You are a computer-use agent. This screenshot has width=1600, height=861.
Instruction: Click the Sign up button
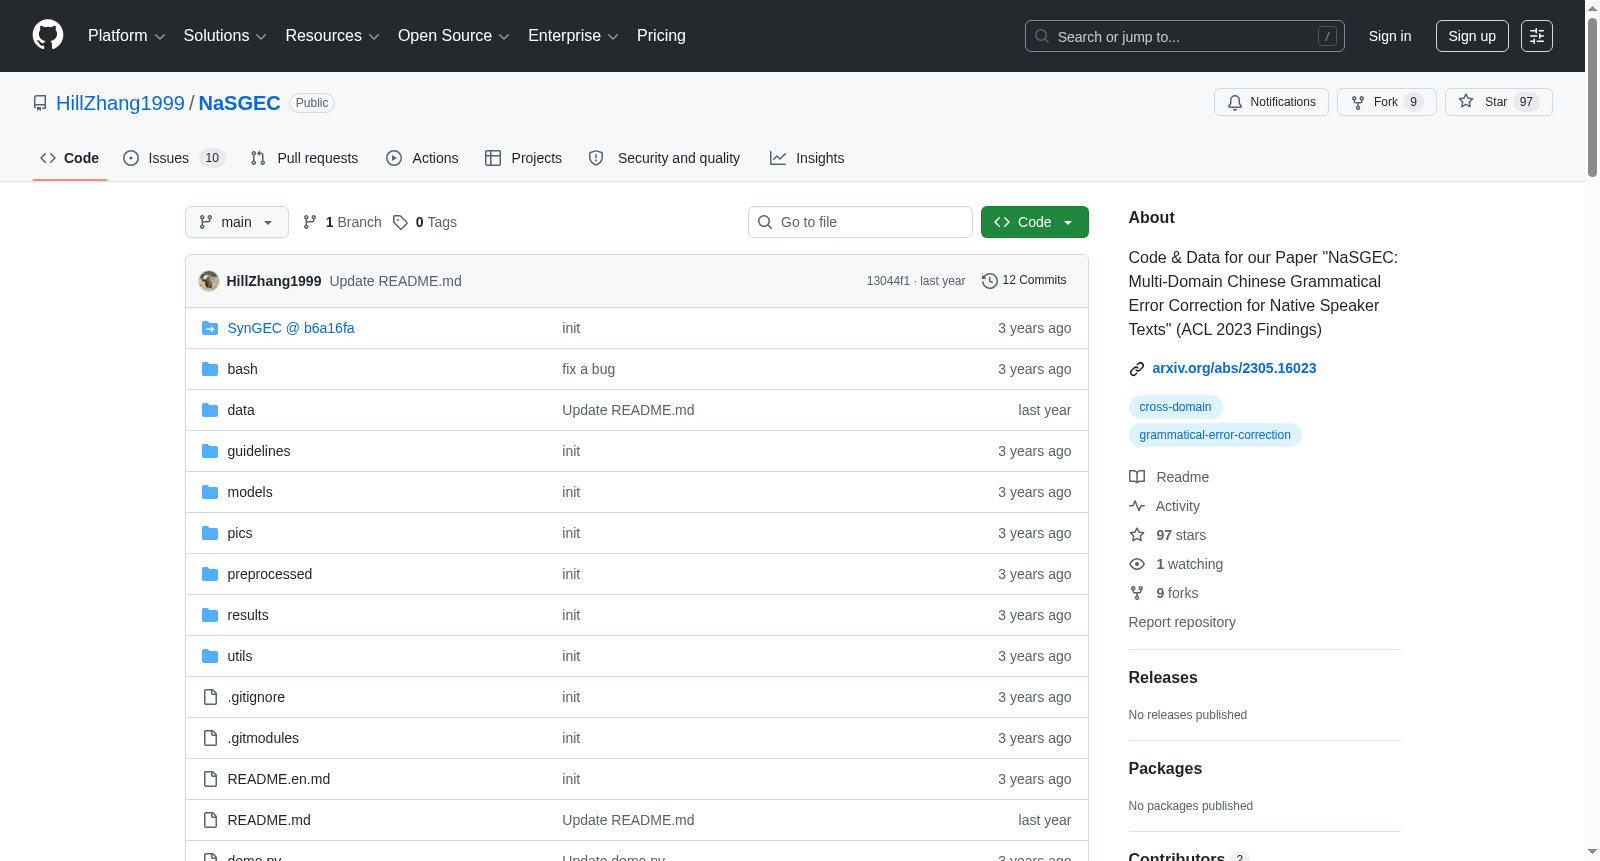1472,36
